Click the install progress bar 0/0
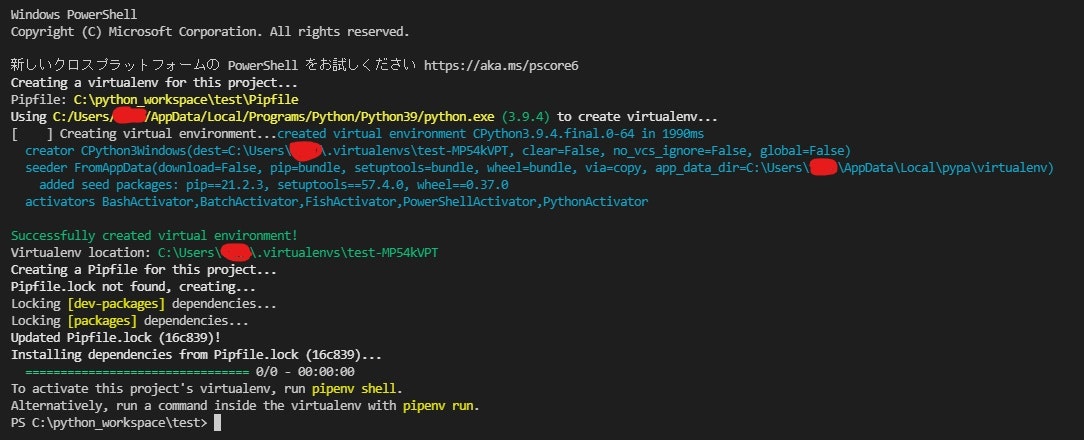 tap(190, 372)
